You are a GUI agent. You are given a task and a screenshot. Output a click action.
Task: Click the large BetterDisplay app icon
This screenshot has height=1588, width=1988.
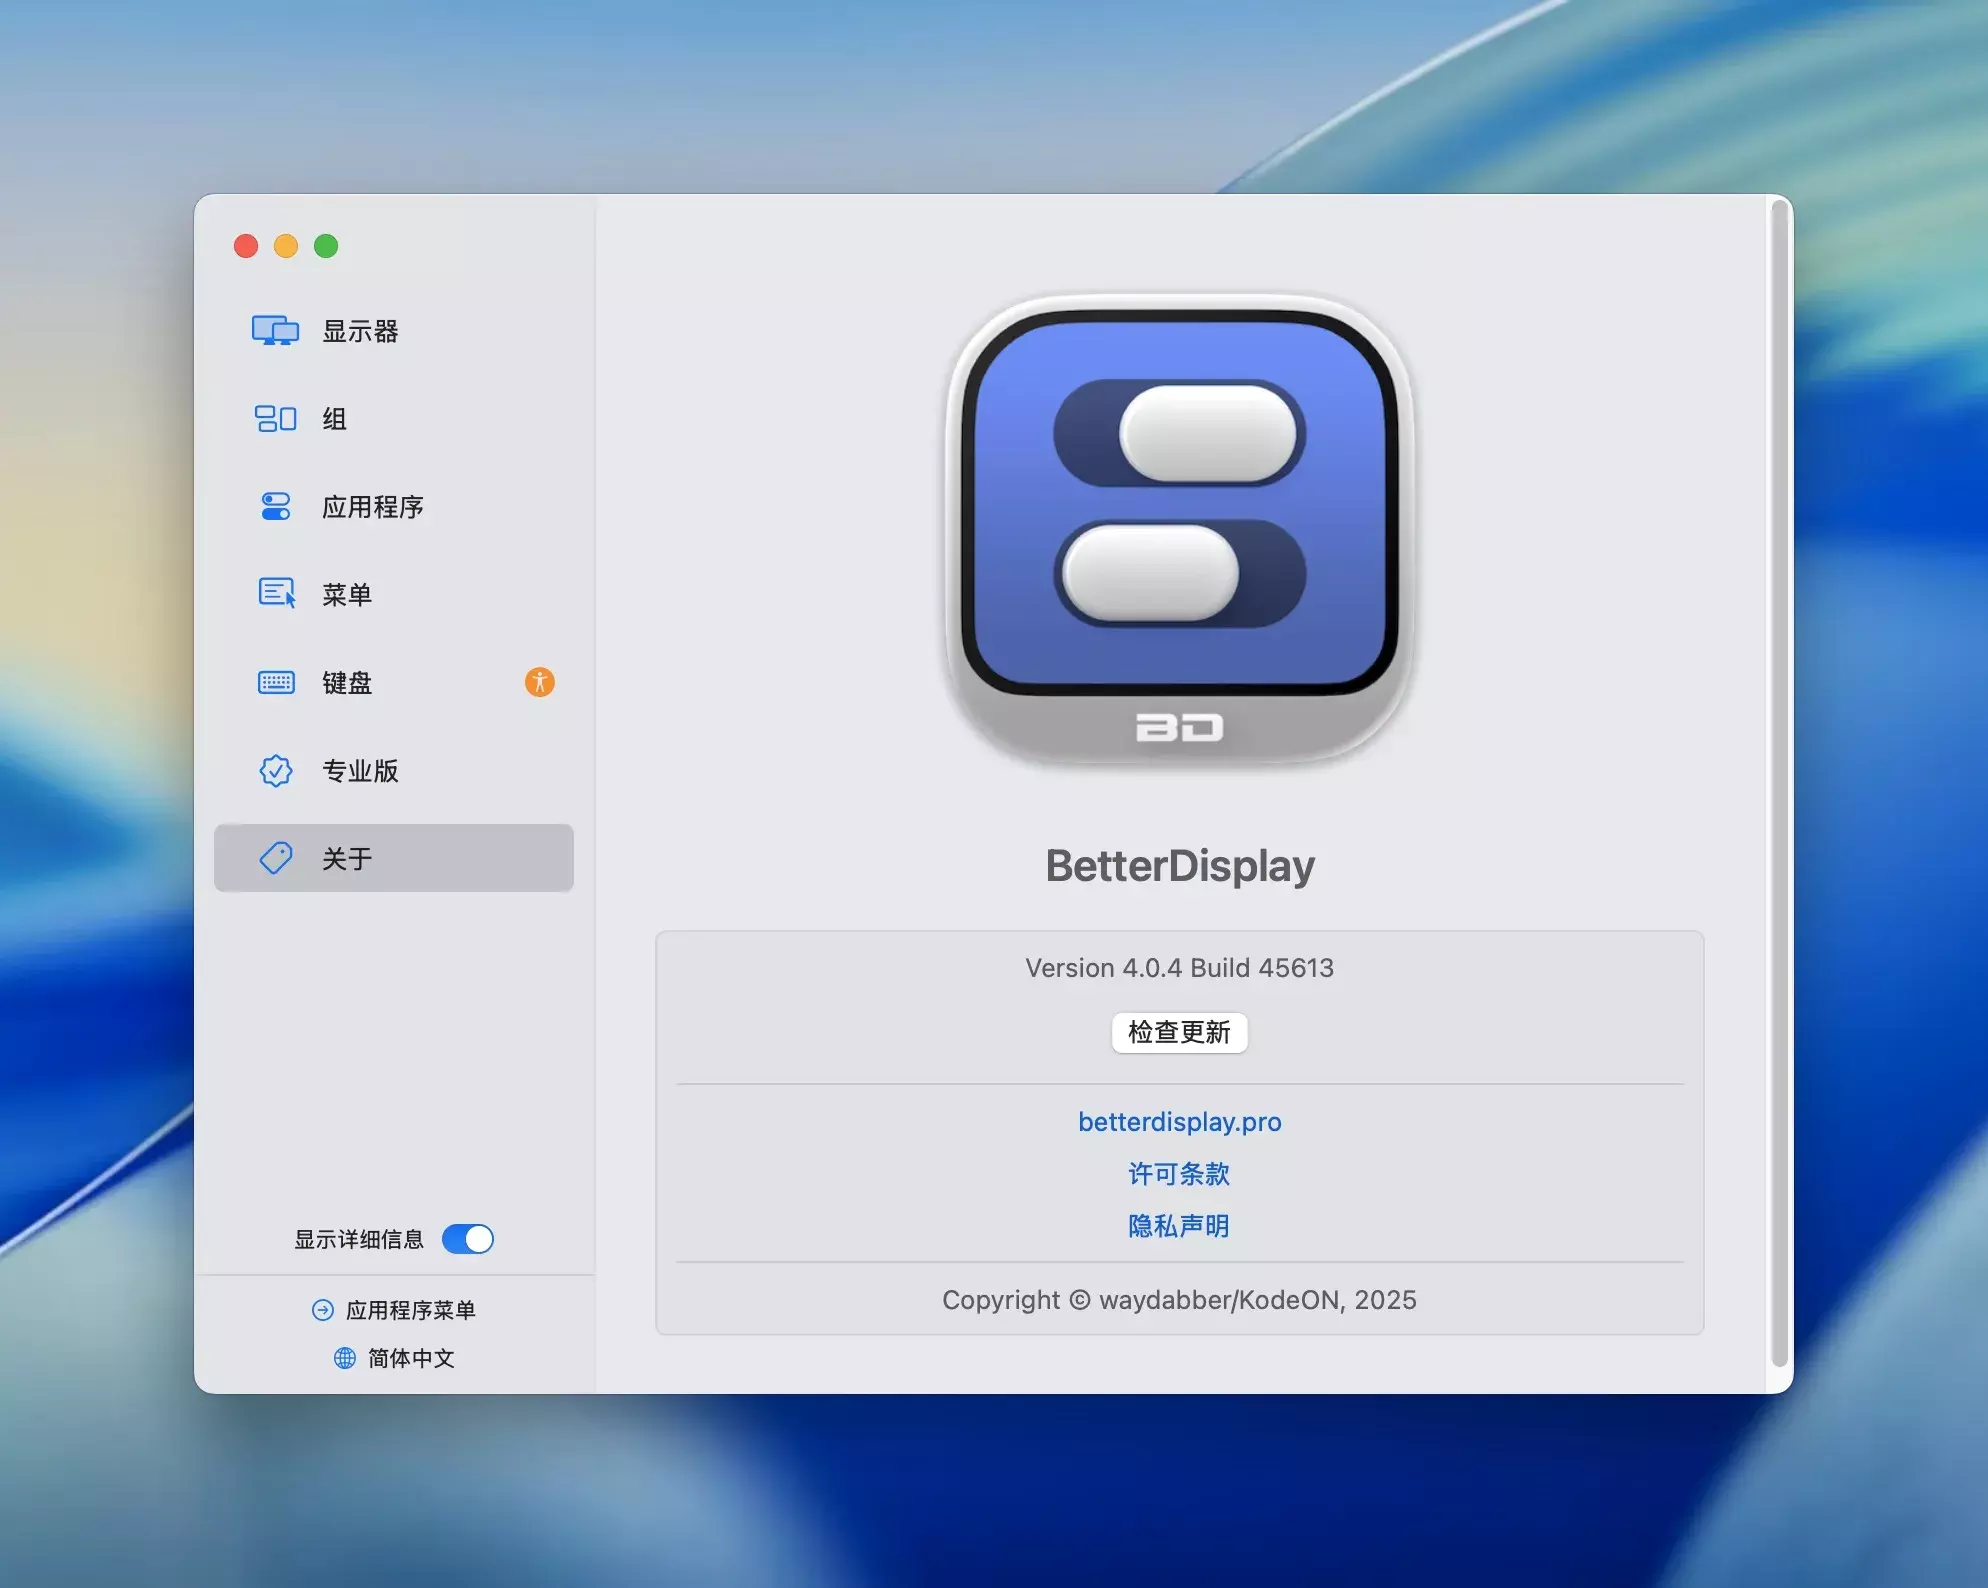click(x=1179, y=531)
